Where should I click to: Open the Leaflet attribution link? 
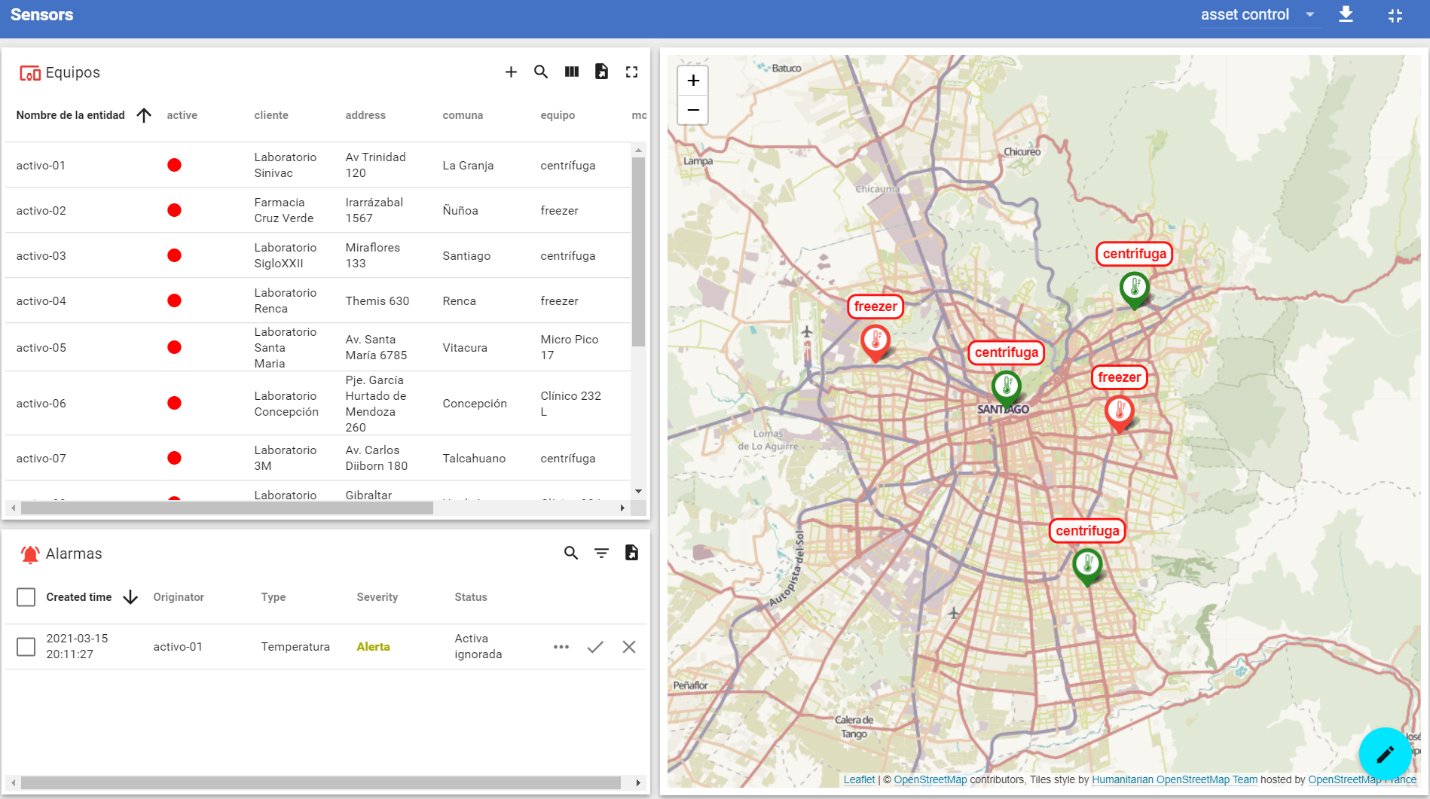click(x=858, y=780)
